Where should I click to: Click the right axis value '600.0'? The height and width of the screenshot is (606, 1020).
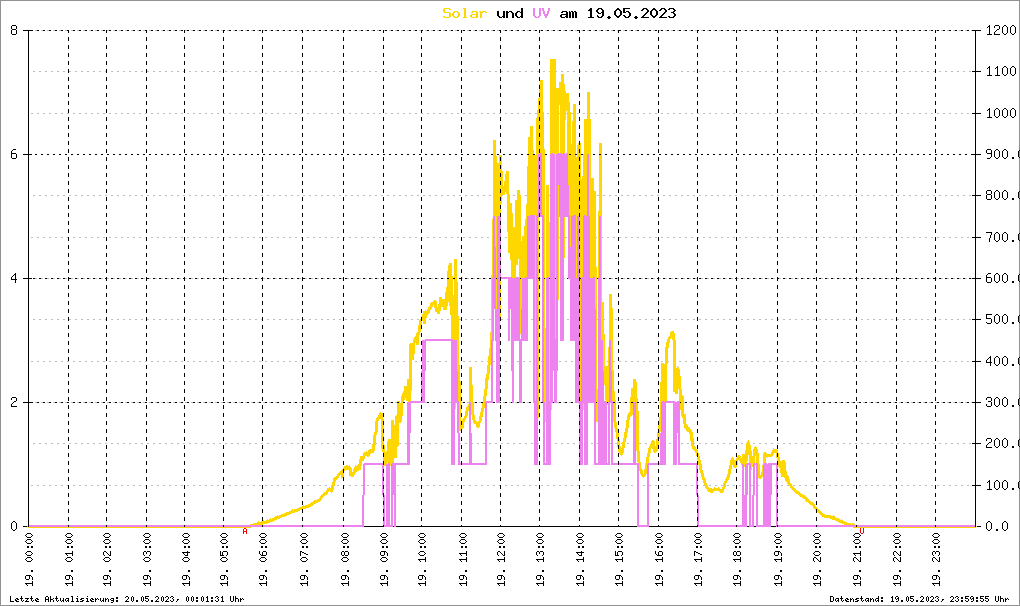(1002, 278)
